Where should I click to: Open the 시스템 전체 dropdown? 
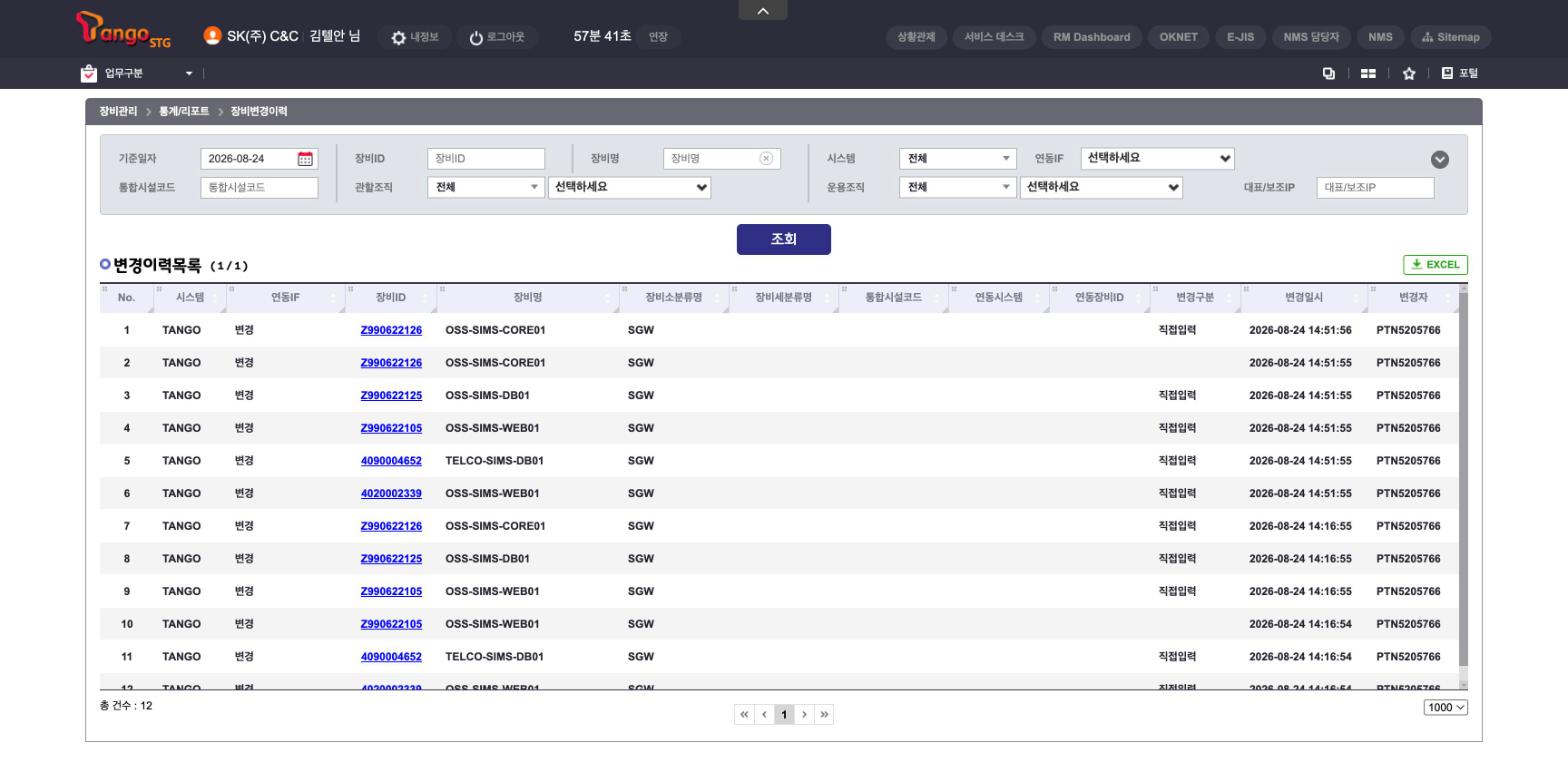(x=958, y=159)
